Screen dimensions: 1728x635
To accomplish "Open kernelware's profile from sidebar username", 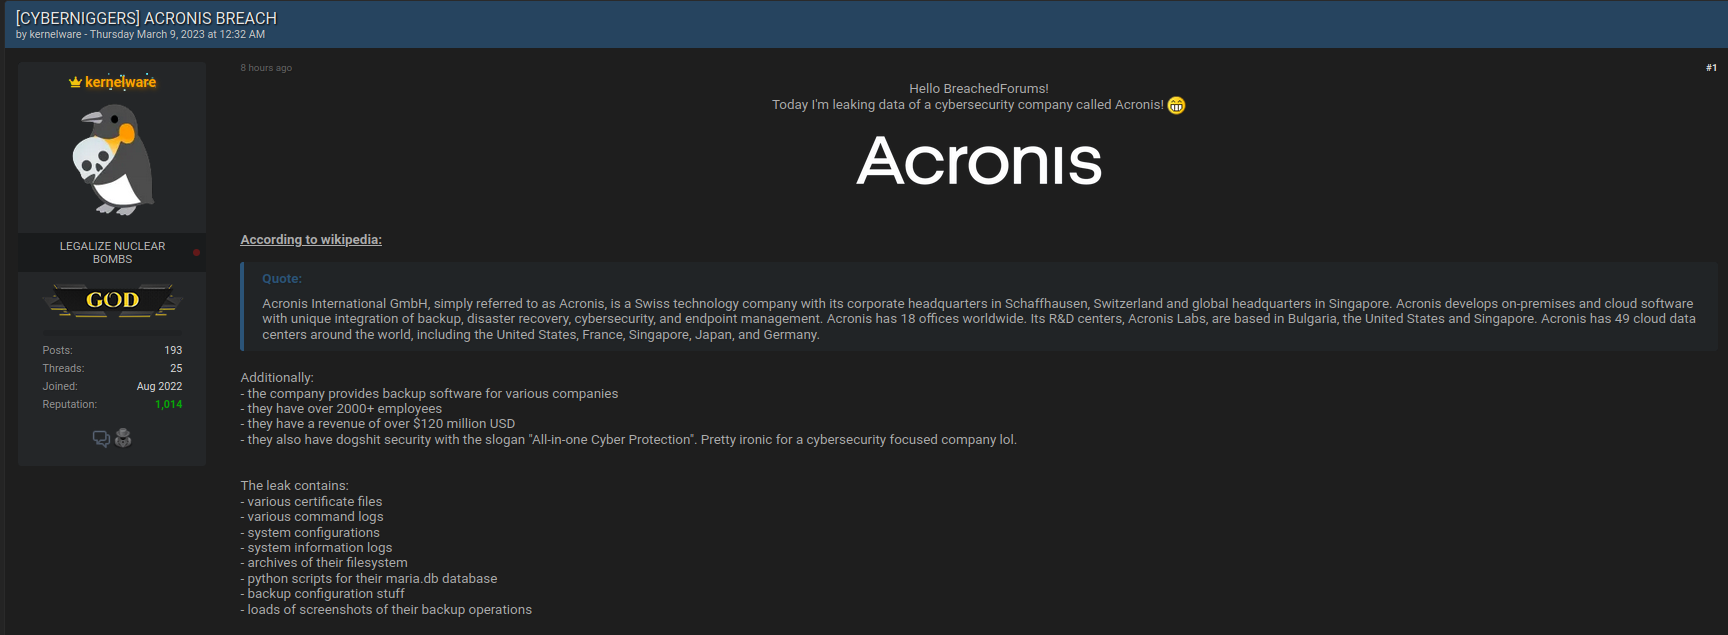I will 120,82.
